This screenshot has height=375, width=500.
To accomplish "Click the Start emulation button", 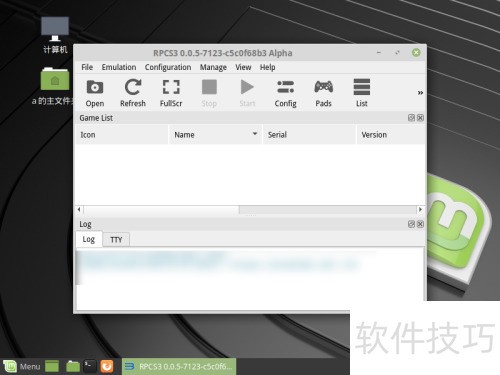I will coord(247,93).
